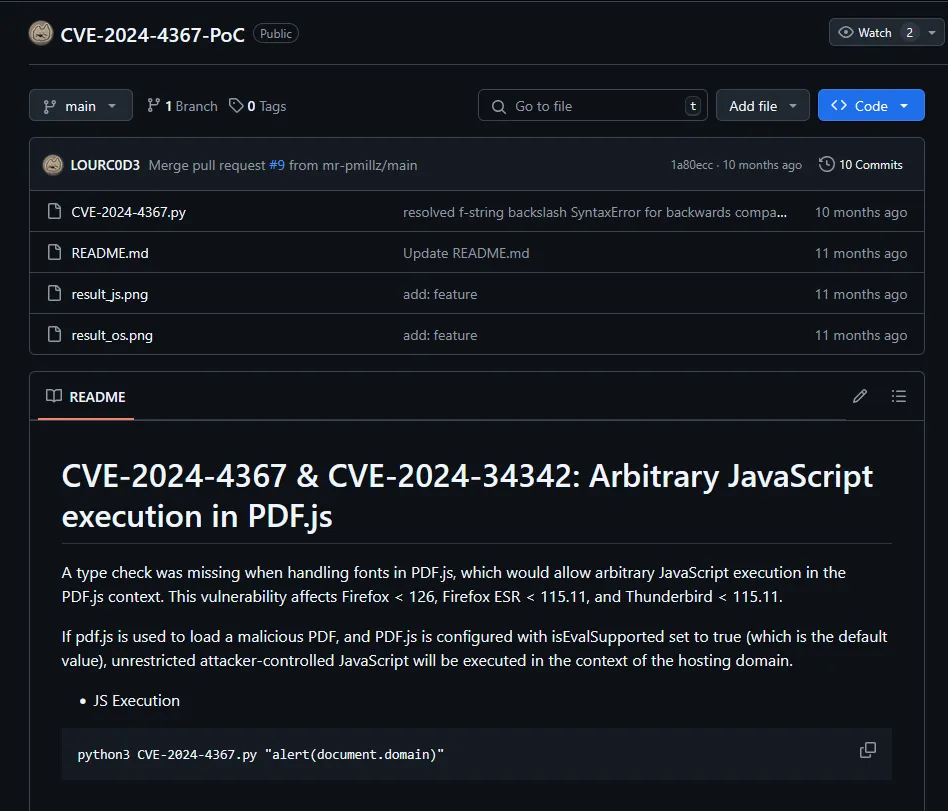Open the 'resolved f-string backslash SyntaxError' commit message

click(x=595, y=212)
